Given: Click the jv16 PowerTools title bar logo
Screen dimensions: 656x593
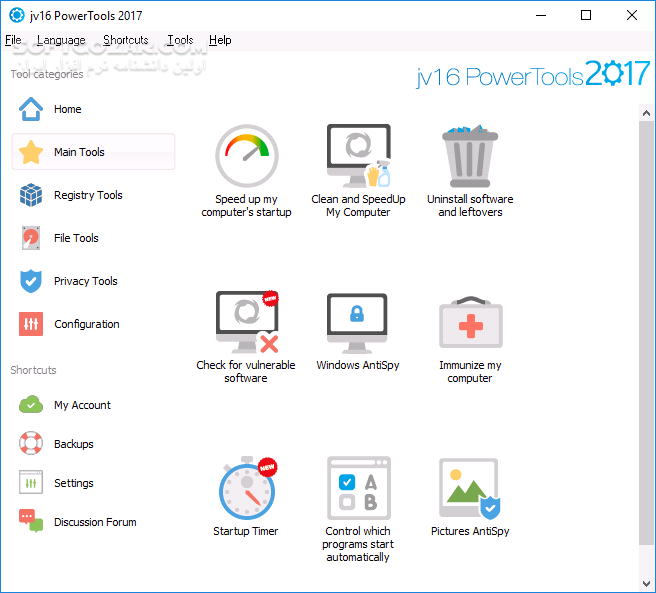Looking at the screenshot, I should (x=17, y=15).
